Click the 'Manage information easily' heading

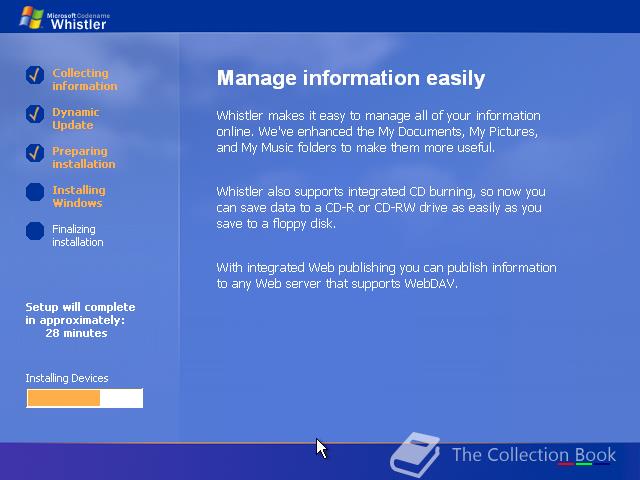[x=351, y=78]
